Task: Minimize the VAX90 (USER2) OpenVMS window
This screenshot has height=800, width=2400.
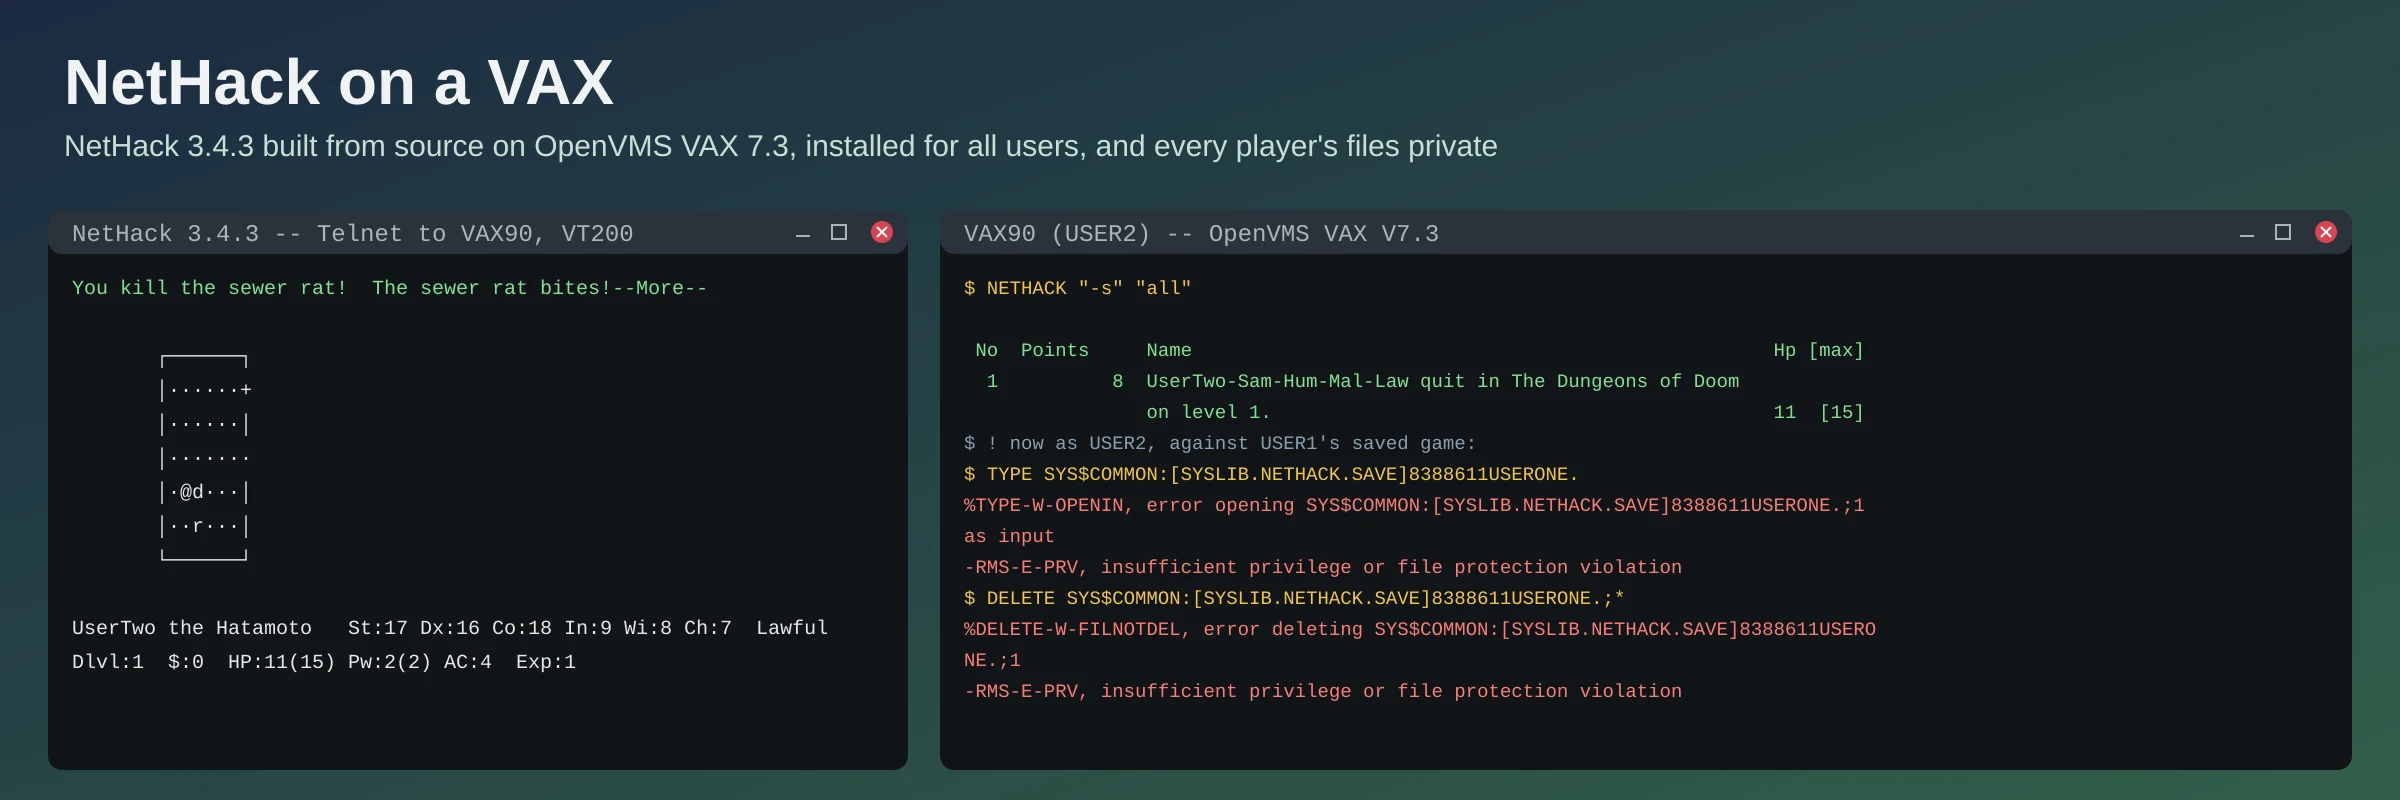Action: pyautogui.click(x=2247, y=234)
